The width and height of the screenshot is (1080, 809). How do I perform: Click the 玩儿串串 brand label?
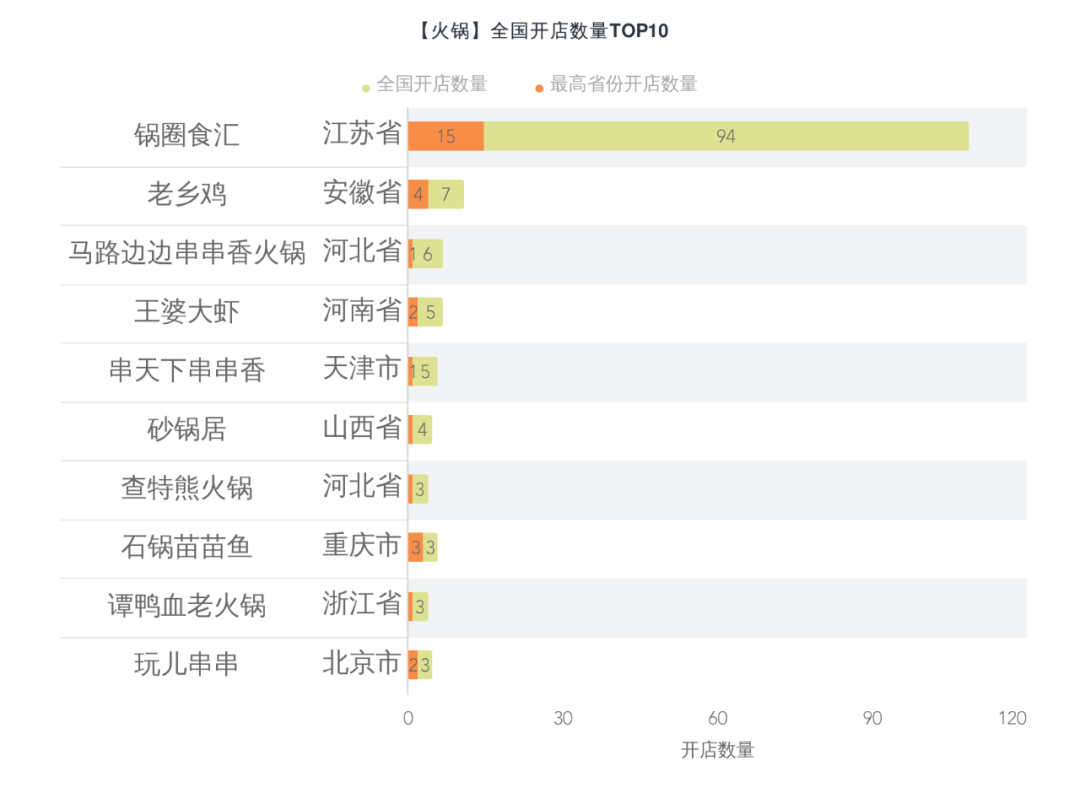187,664
